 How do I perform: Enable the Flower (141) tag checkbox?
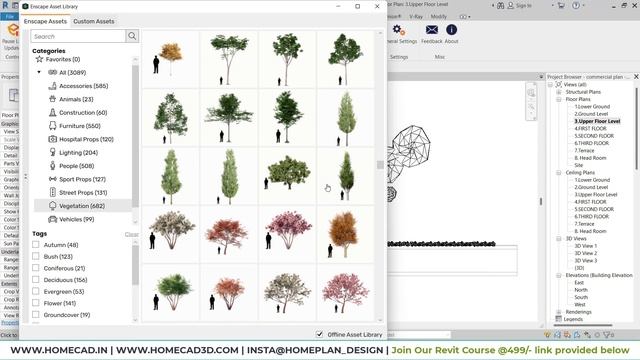36,303
